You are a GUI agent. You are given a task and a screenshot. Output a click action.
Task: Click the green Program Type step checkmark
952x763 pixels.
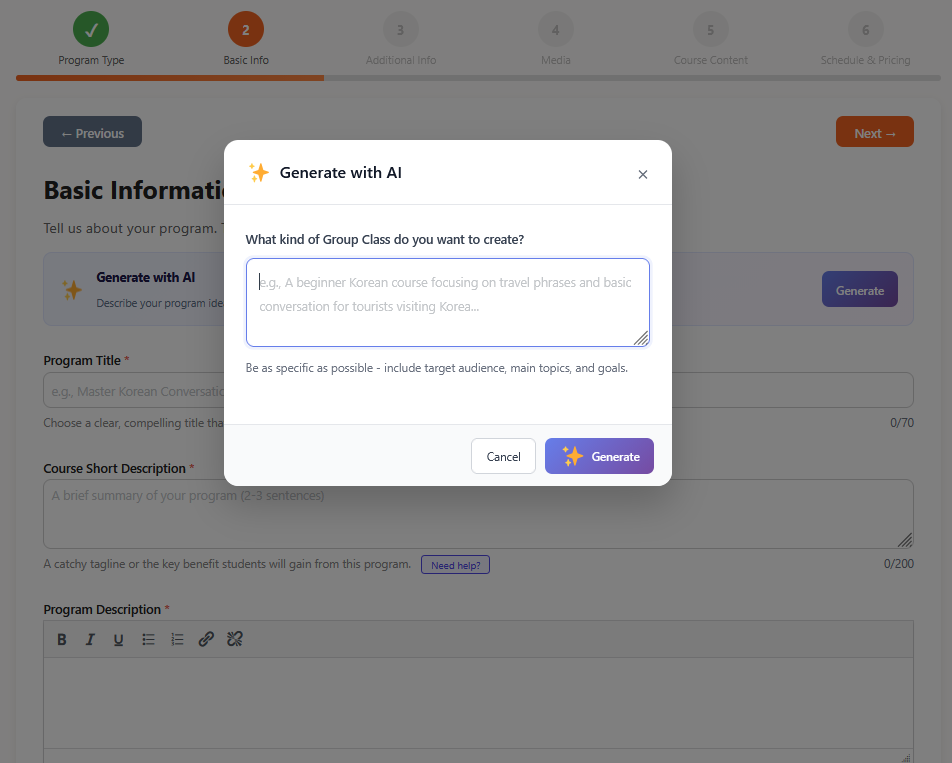coord(91,30)
